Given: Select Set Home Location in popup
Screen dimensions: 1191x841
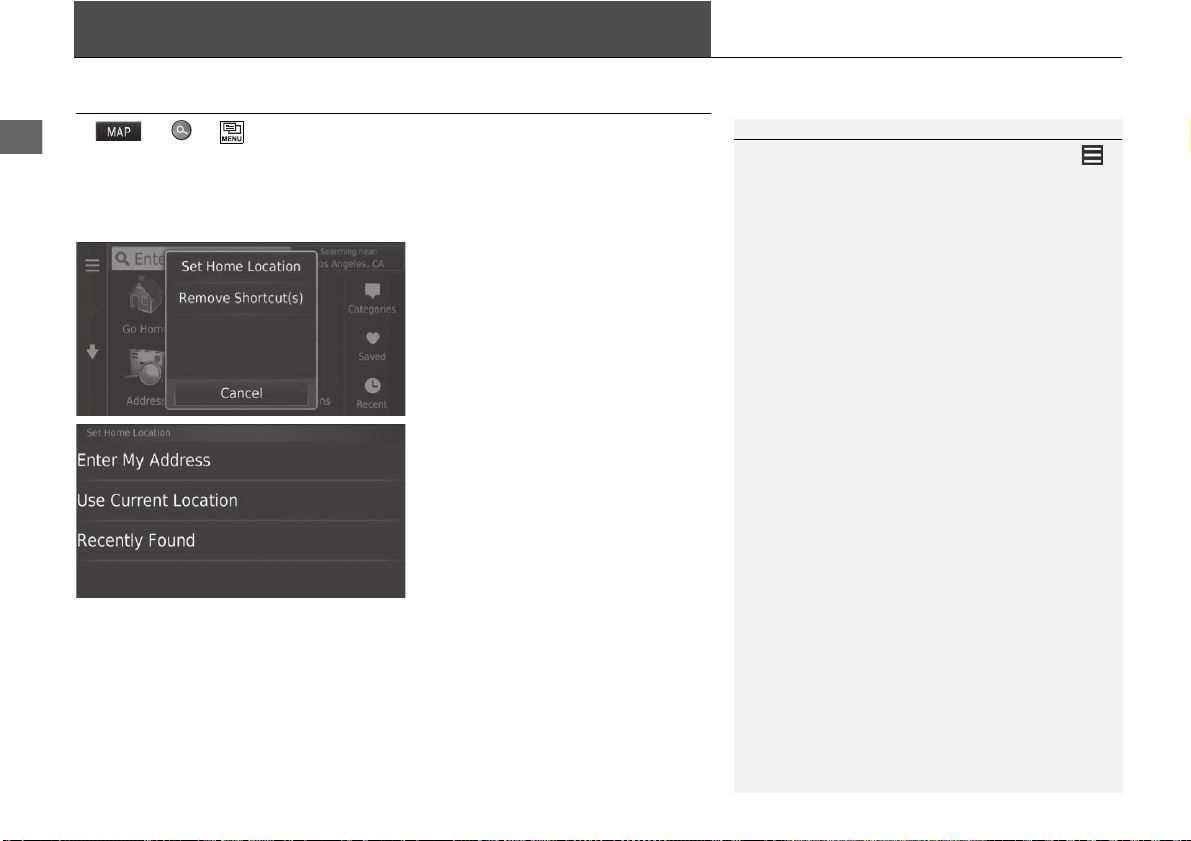Looking at the screenshot, I should [x=241, y=267].
